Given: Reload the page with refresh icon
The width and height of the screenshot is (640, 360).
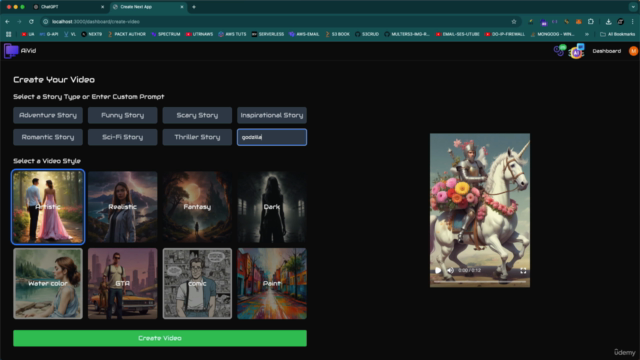Looking at the screenshot, I should coord(31,22).
